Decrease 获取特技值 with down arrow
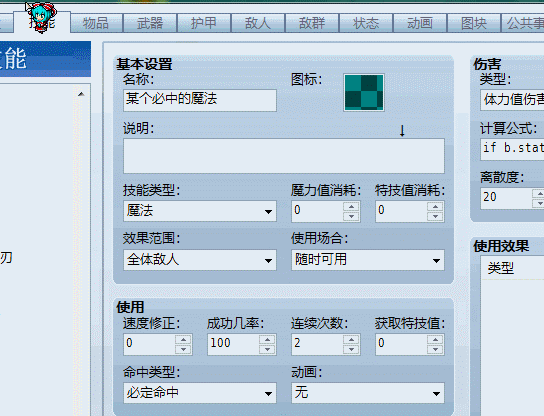Image resolution: width=544 pixels, height=416 pixels. [x=435, y=349]
